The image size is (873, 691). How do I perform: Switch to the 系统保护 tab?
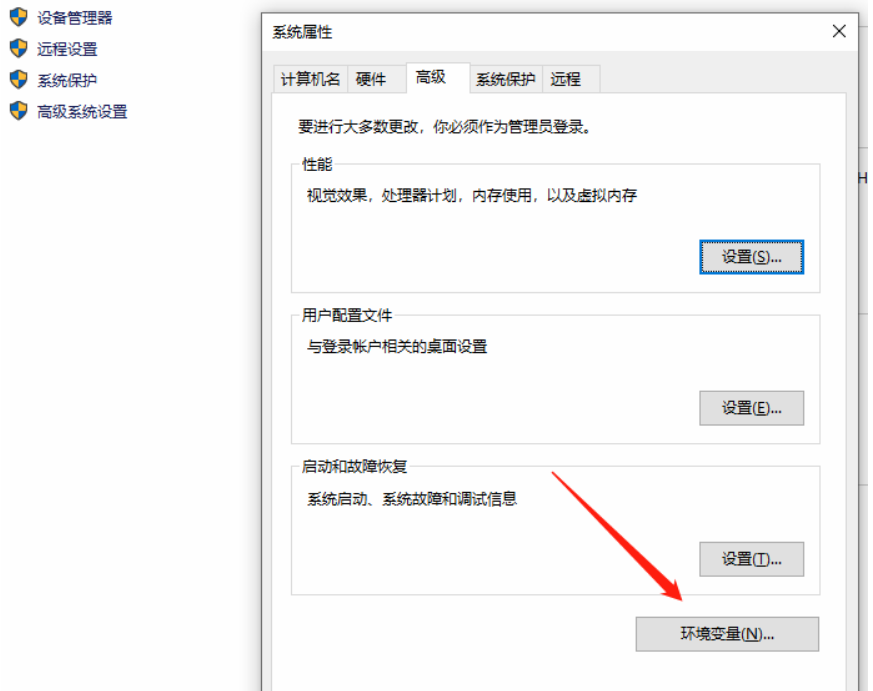tap(506, 79)
